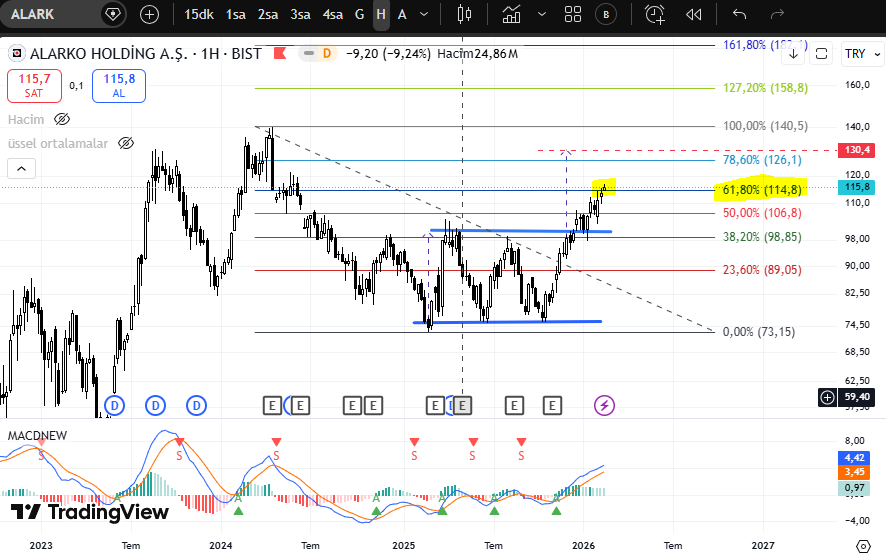
Task: Click the 115,8 current price label
Action: pos(857,187)
